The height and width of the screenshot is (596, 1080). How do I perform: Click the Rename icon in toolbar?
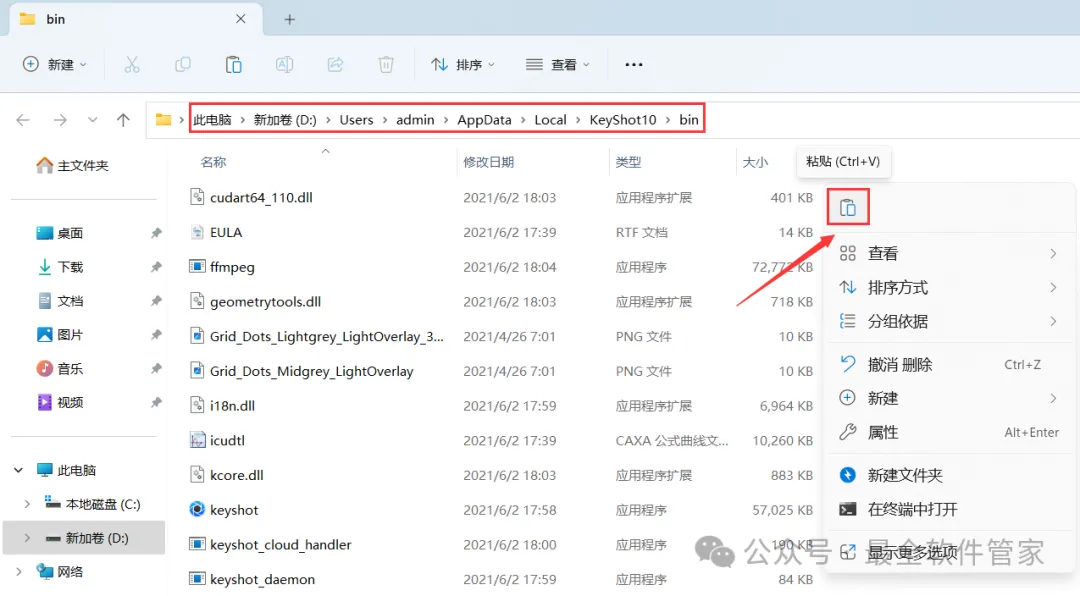click(x=284, y=65)
